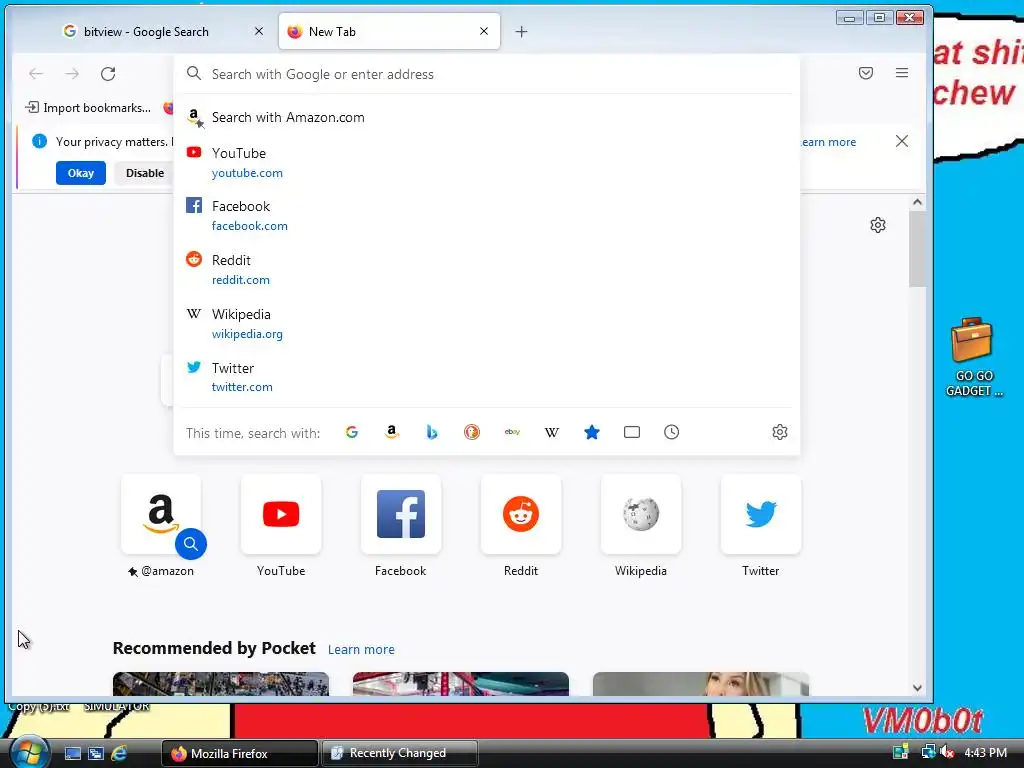Close the bitview Google Search tab
Image resolution: width=1024 pixels, height=768 pixels.
click(x=259, y=31)
